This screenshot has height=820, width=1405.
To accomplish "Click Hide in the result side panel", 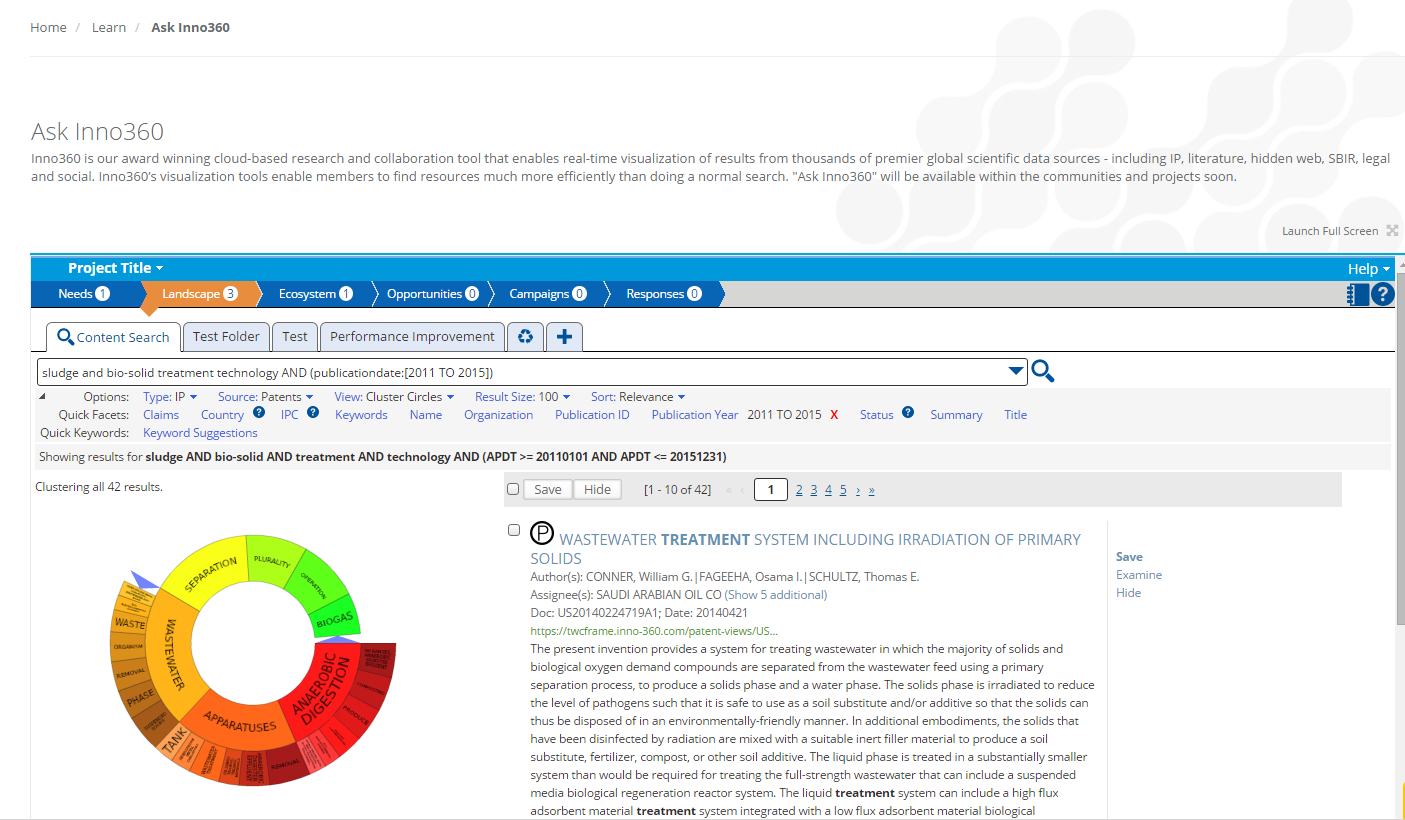I will coord(1128,593).
